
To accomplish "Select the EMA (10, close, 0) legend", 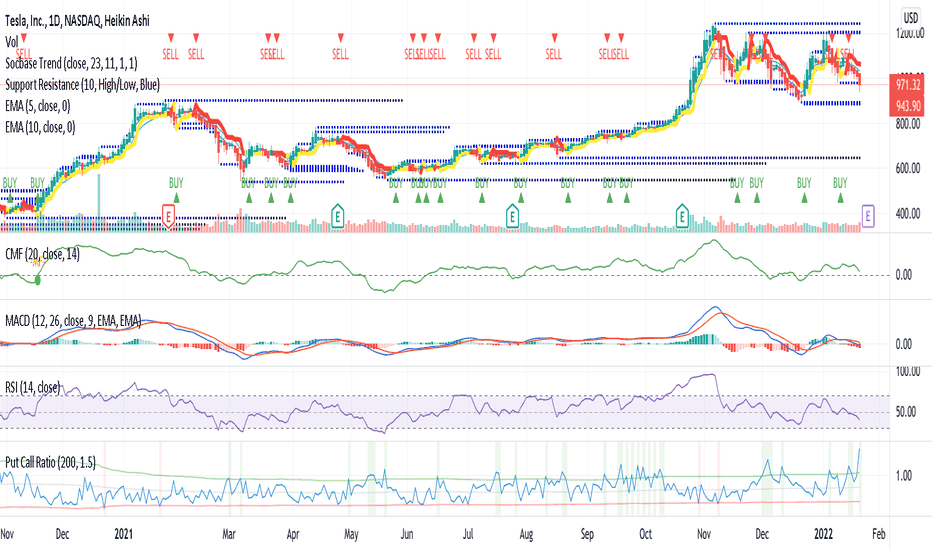I will click(x=40, y=127).
